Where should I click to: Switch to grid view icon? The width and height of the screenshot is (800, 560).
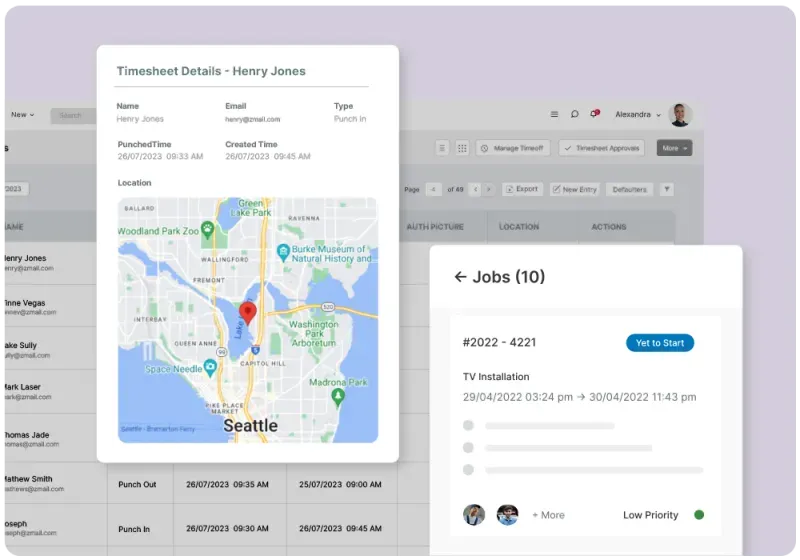(x=462, y=148)
